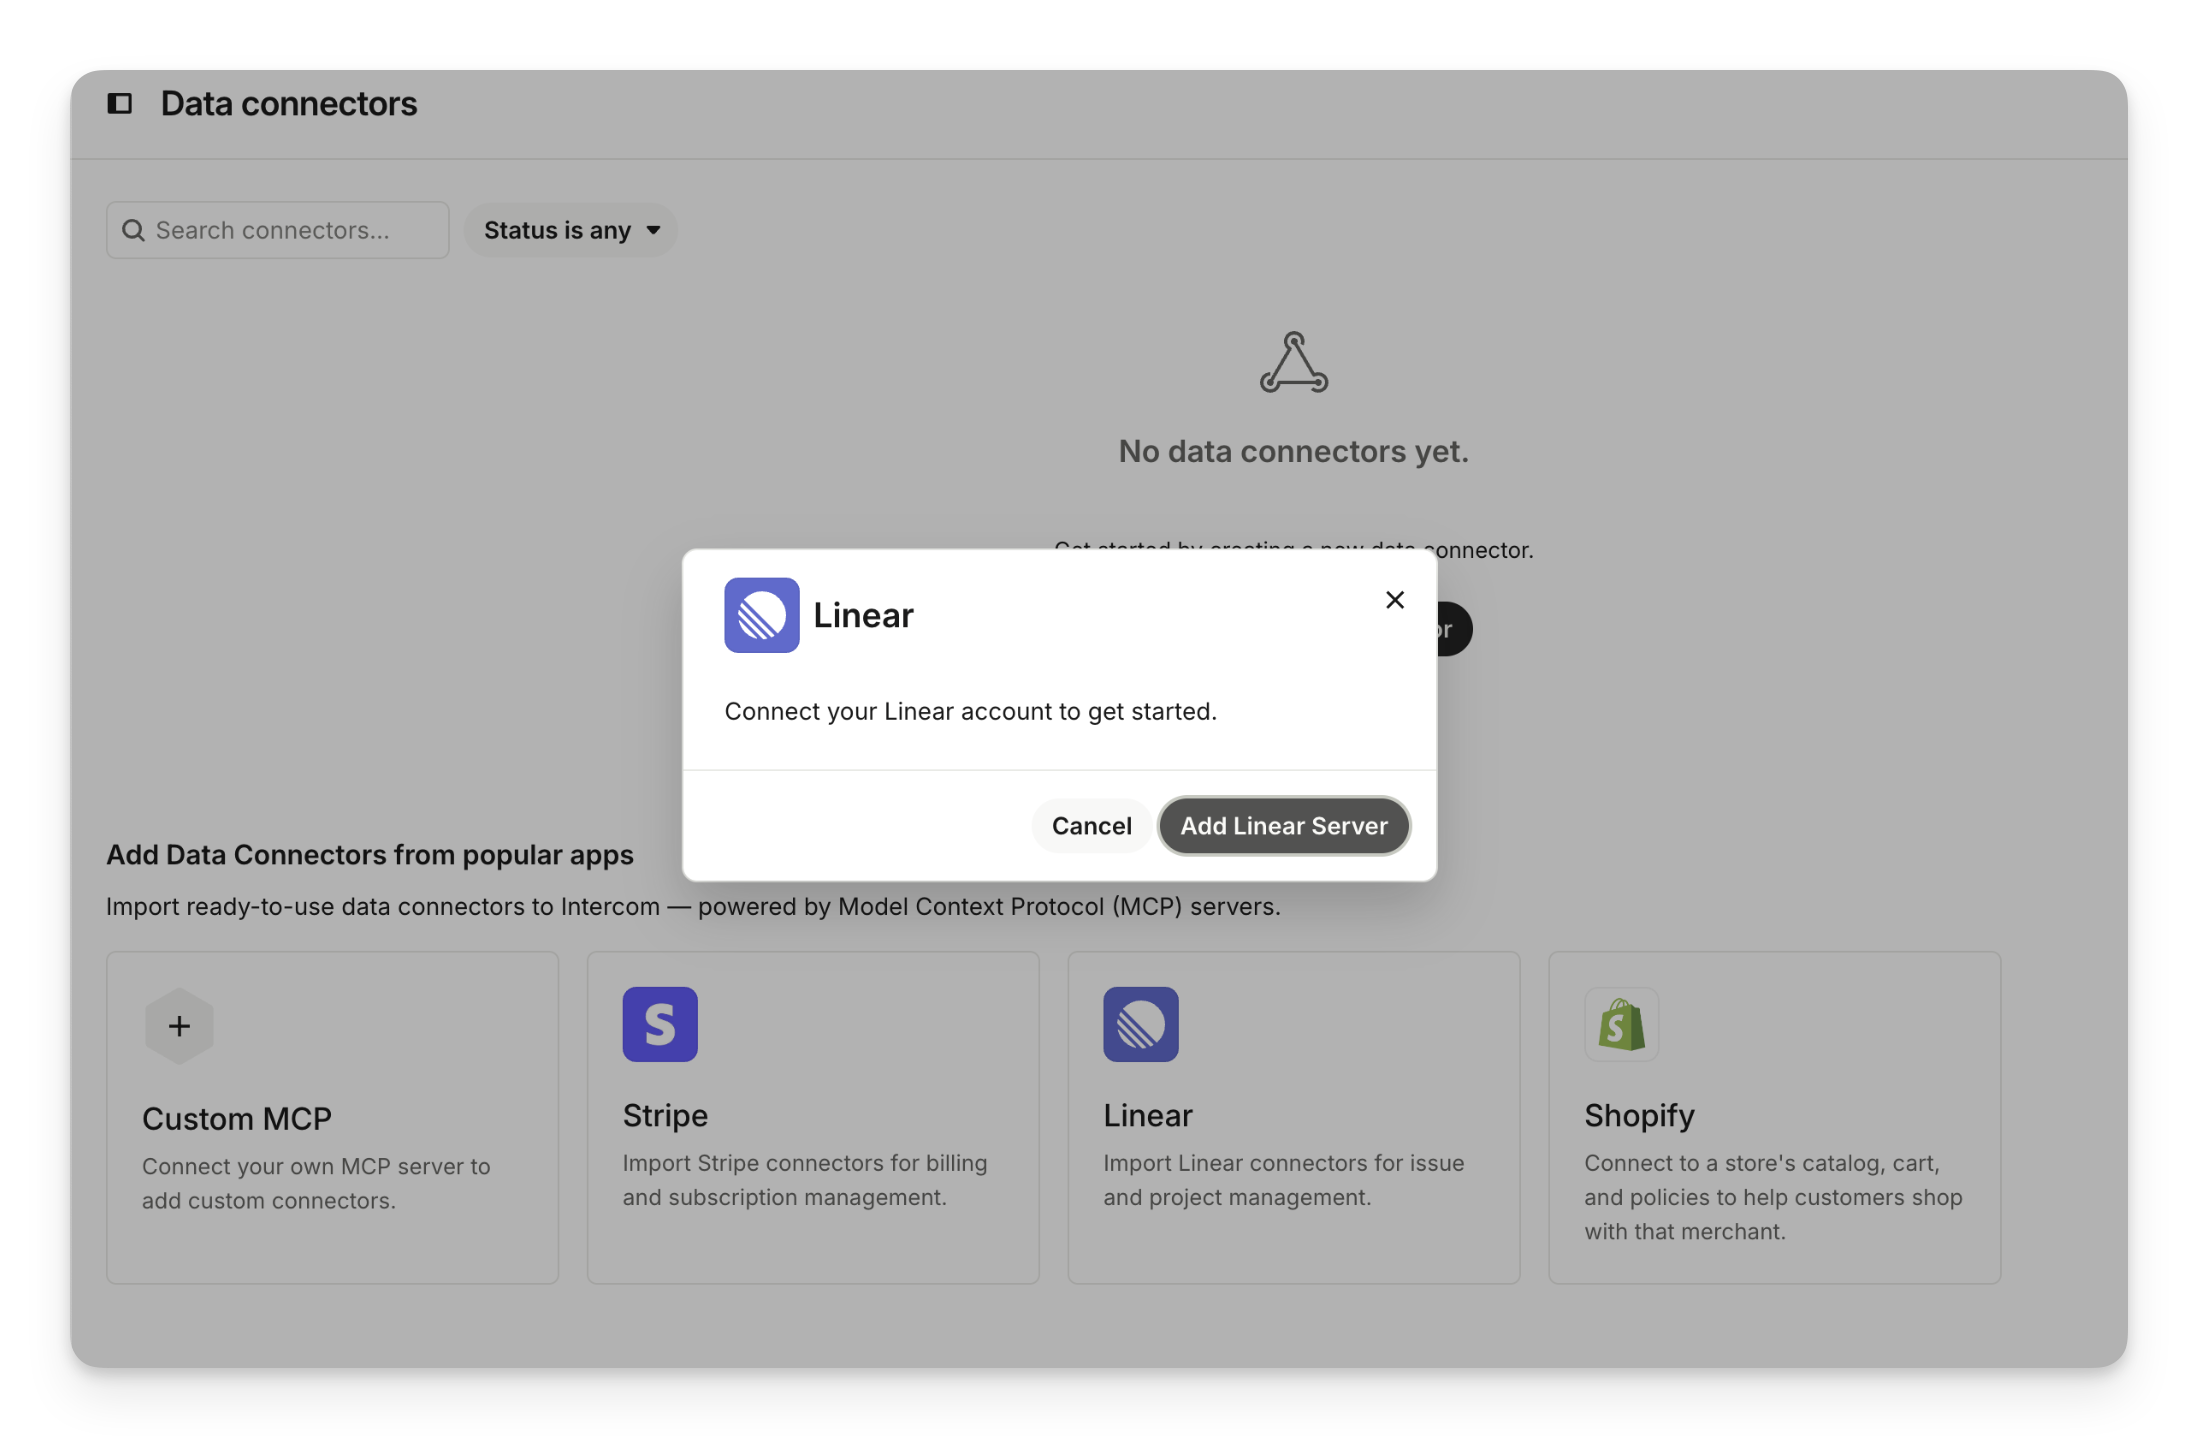Screen dimensions: 2198x1438
Task: Click the dropdown arrow beside Status
Action: [653, 231]
